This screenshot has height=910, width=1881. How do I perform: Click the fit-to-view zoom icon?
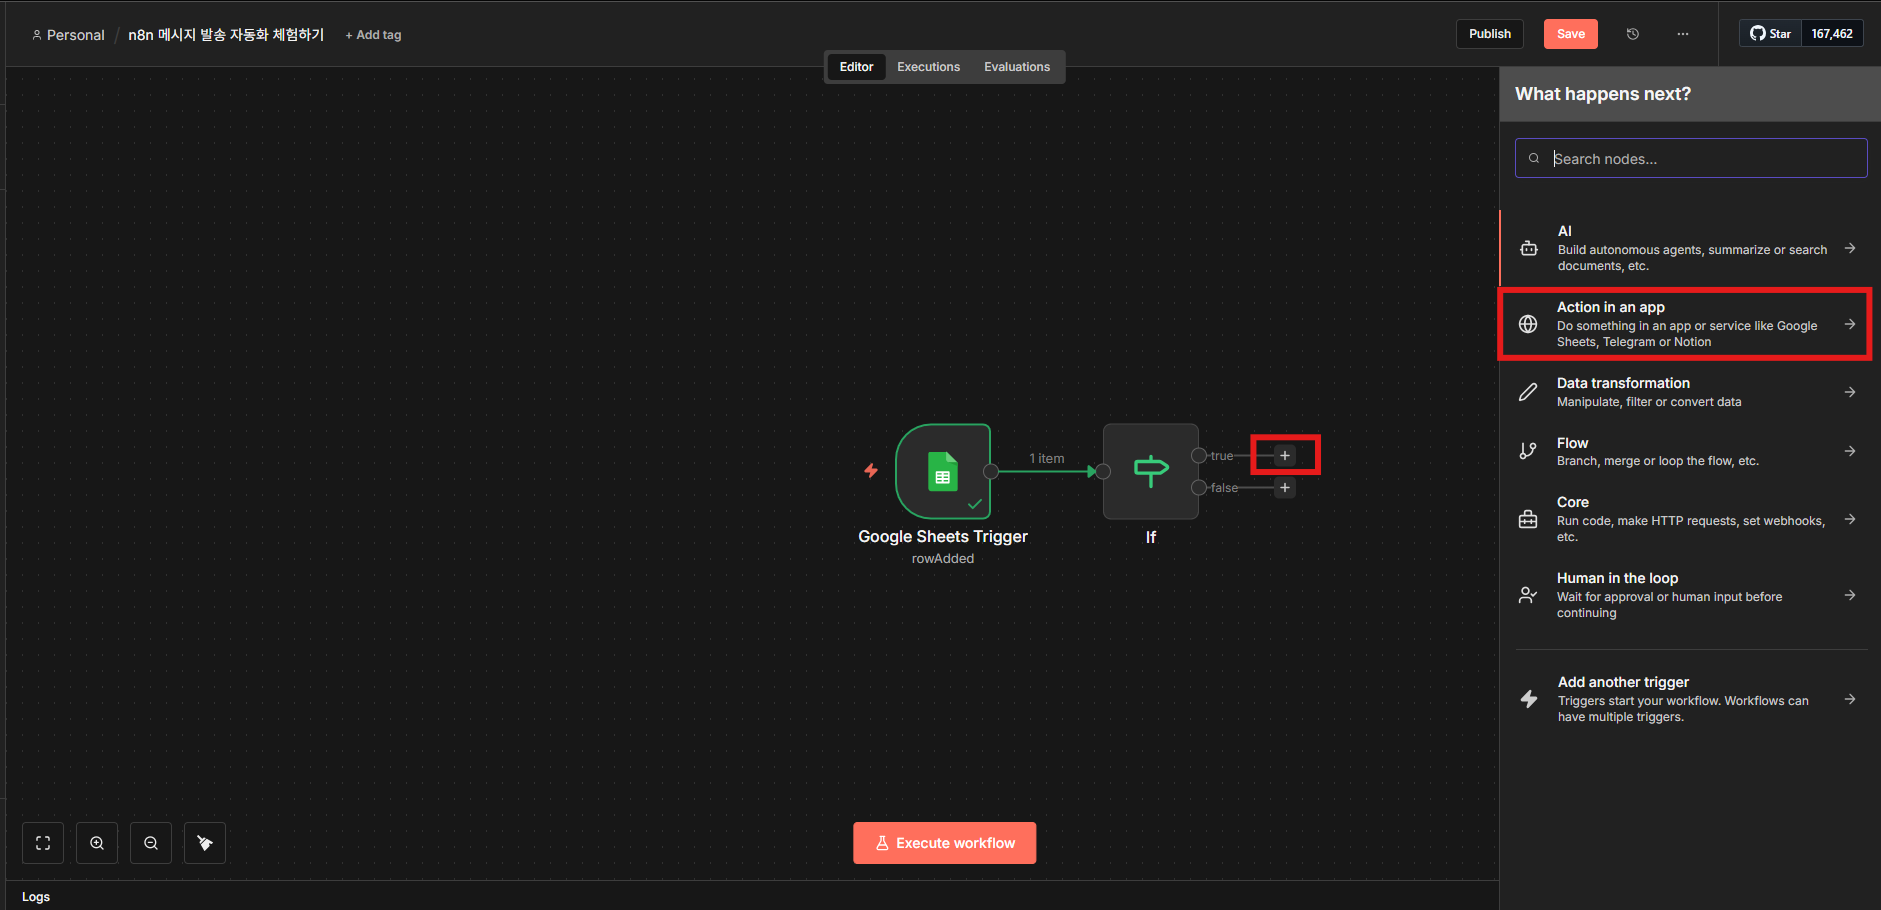pos(43,843)
